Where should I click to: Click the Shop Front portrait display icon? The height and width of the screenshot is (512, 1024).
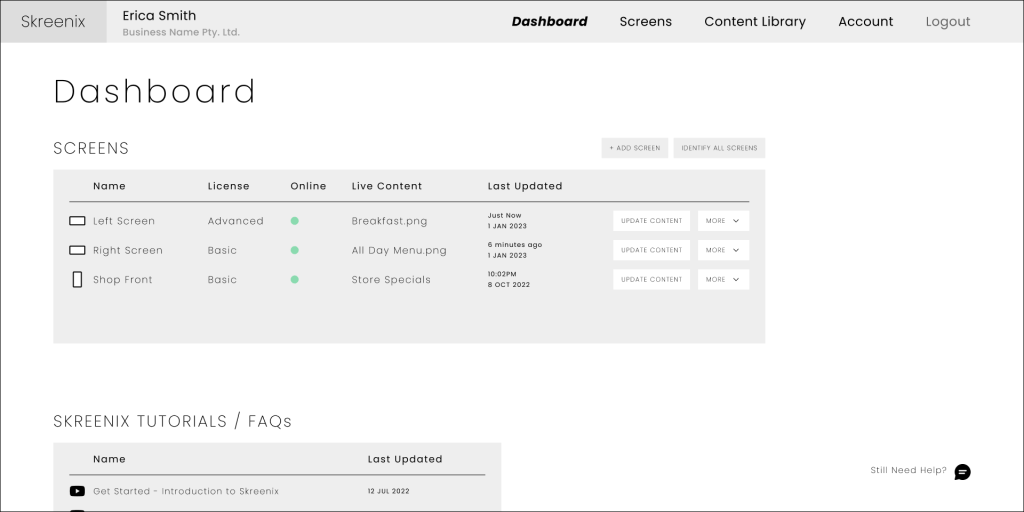(x=77, y=280)
